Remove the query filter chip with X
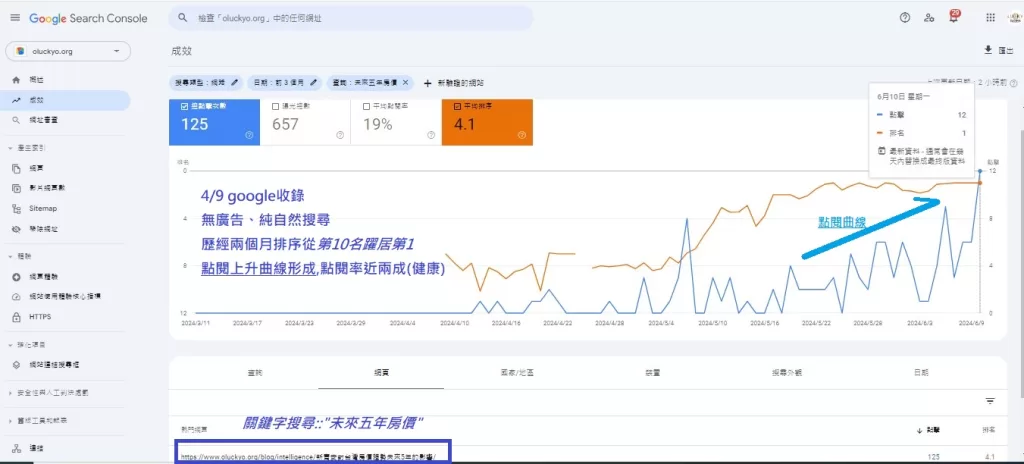The image size is (1024, 464). tap(404, 82)
